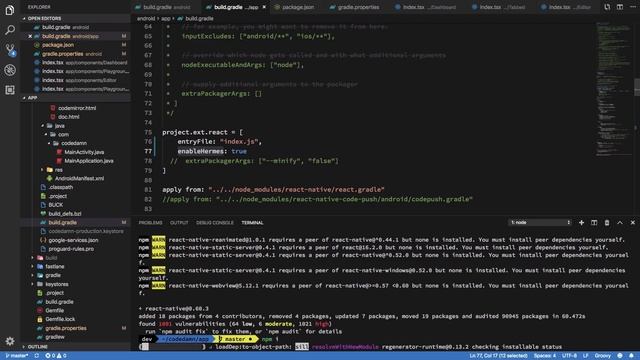Collapse the APP folder section
Screen dimensions: 640x360
click(x=32, y=98)
